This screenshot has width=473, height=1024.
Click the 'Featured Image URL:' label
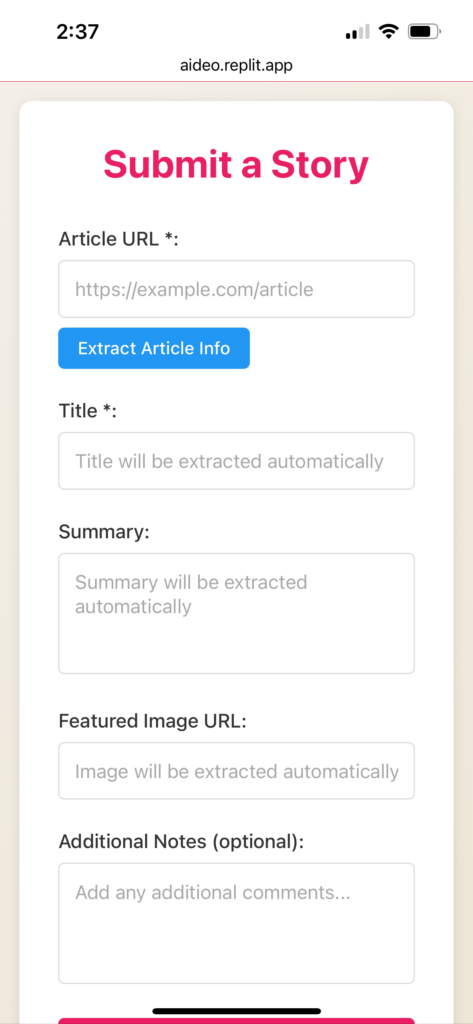153,721
